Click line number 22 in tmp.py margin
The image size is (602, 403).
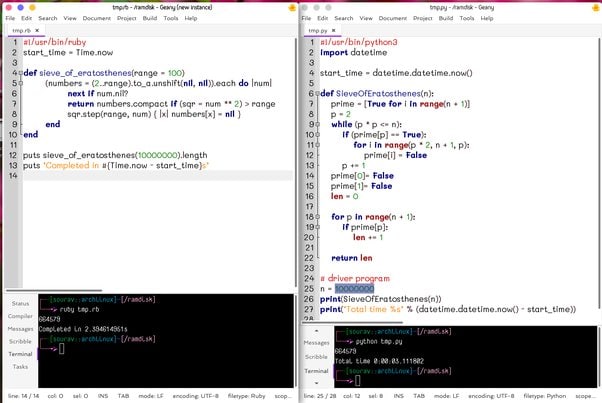pos(309,258)
